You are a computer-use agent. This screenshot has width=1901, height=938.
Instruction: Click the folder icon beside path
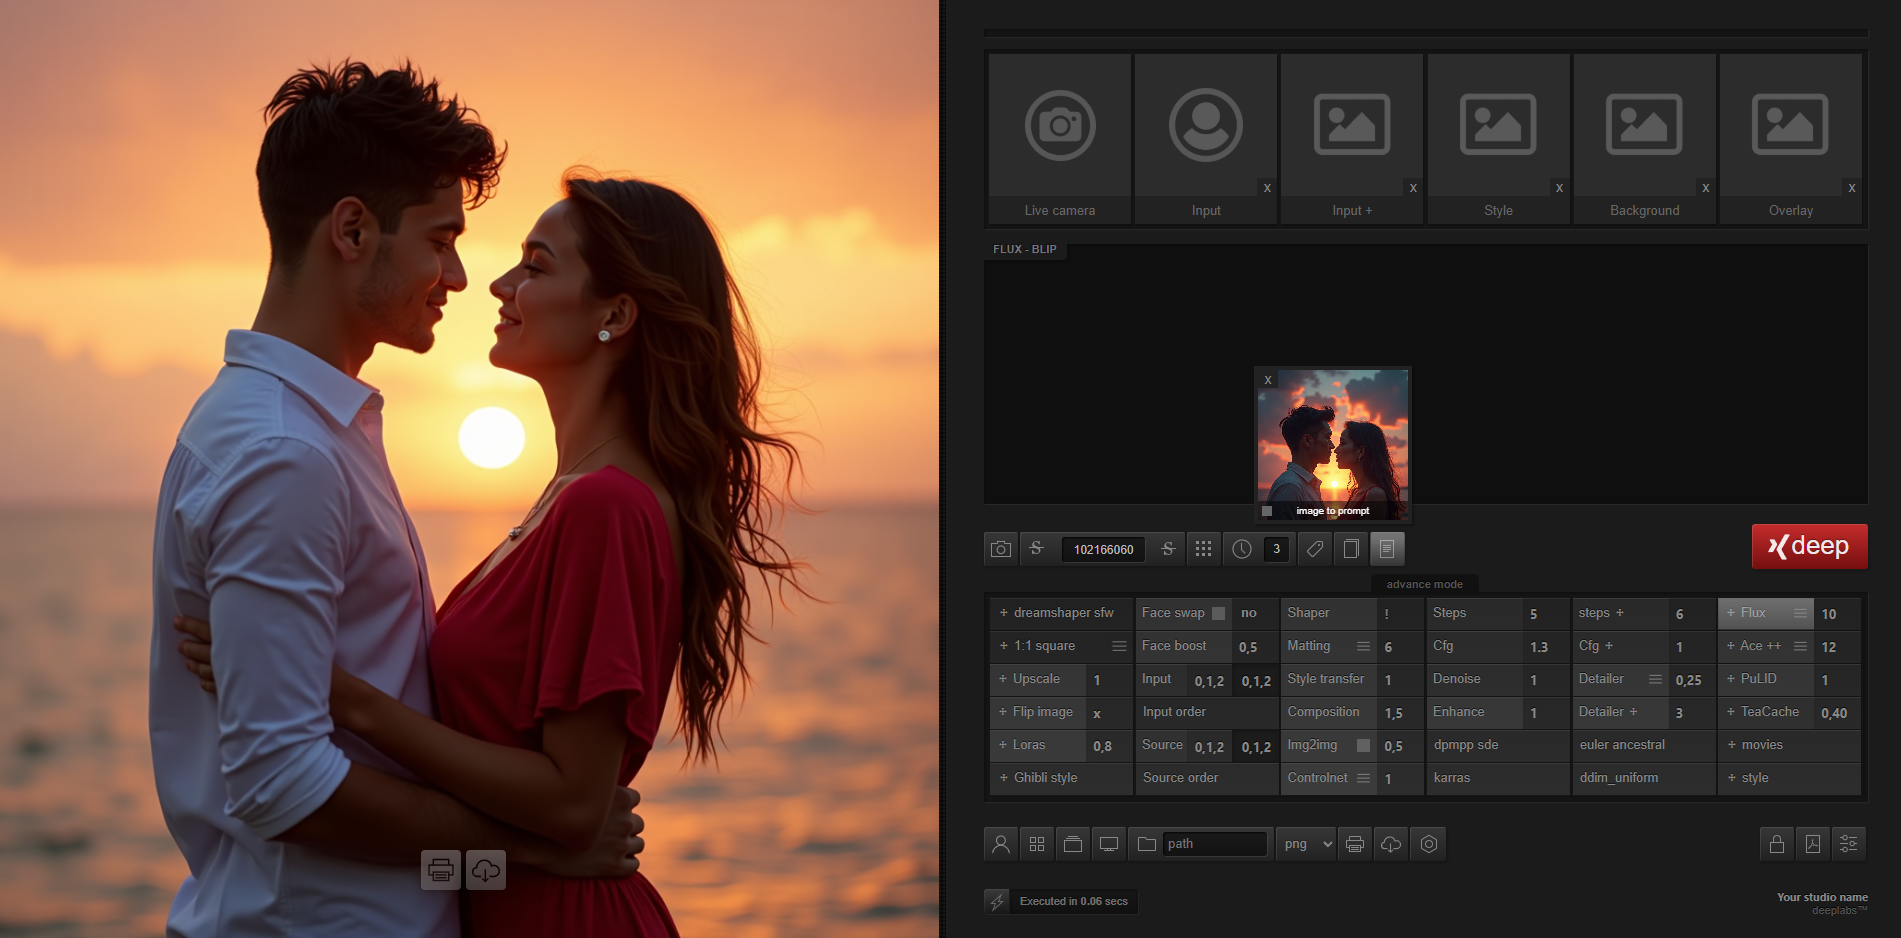[1147, 844]
